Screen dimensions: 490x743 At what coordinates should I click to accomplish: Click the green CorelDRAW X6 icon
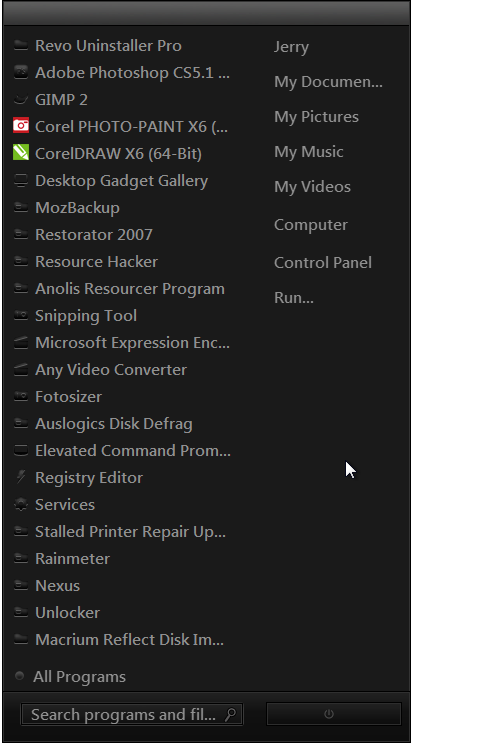click(21, 153)
